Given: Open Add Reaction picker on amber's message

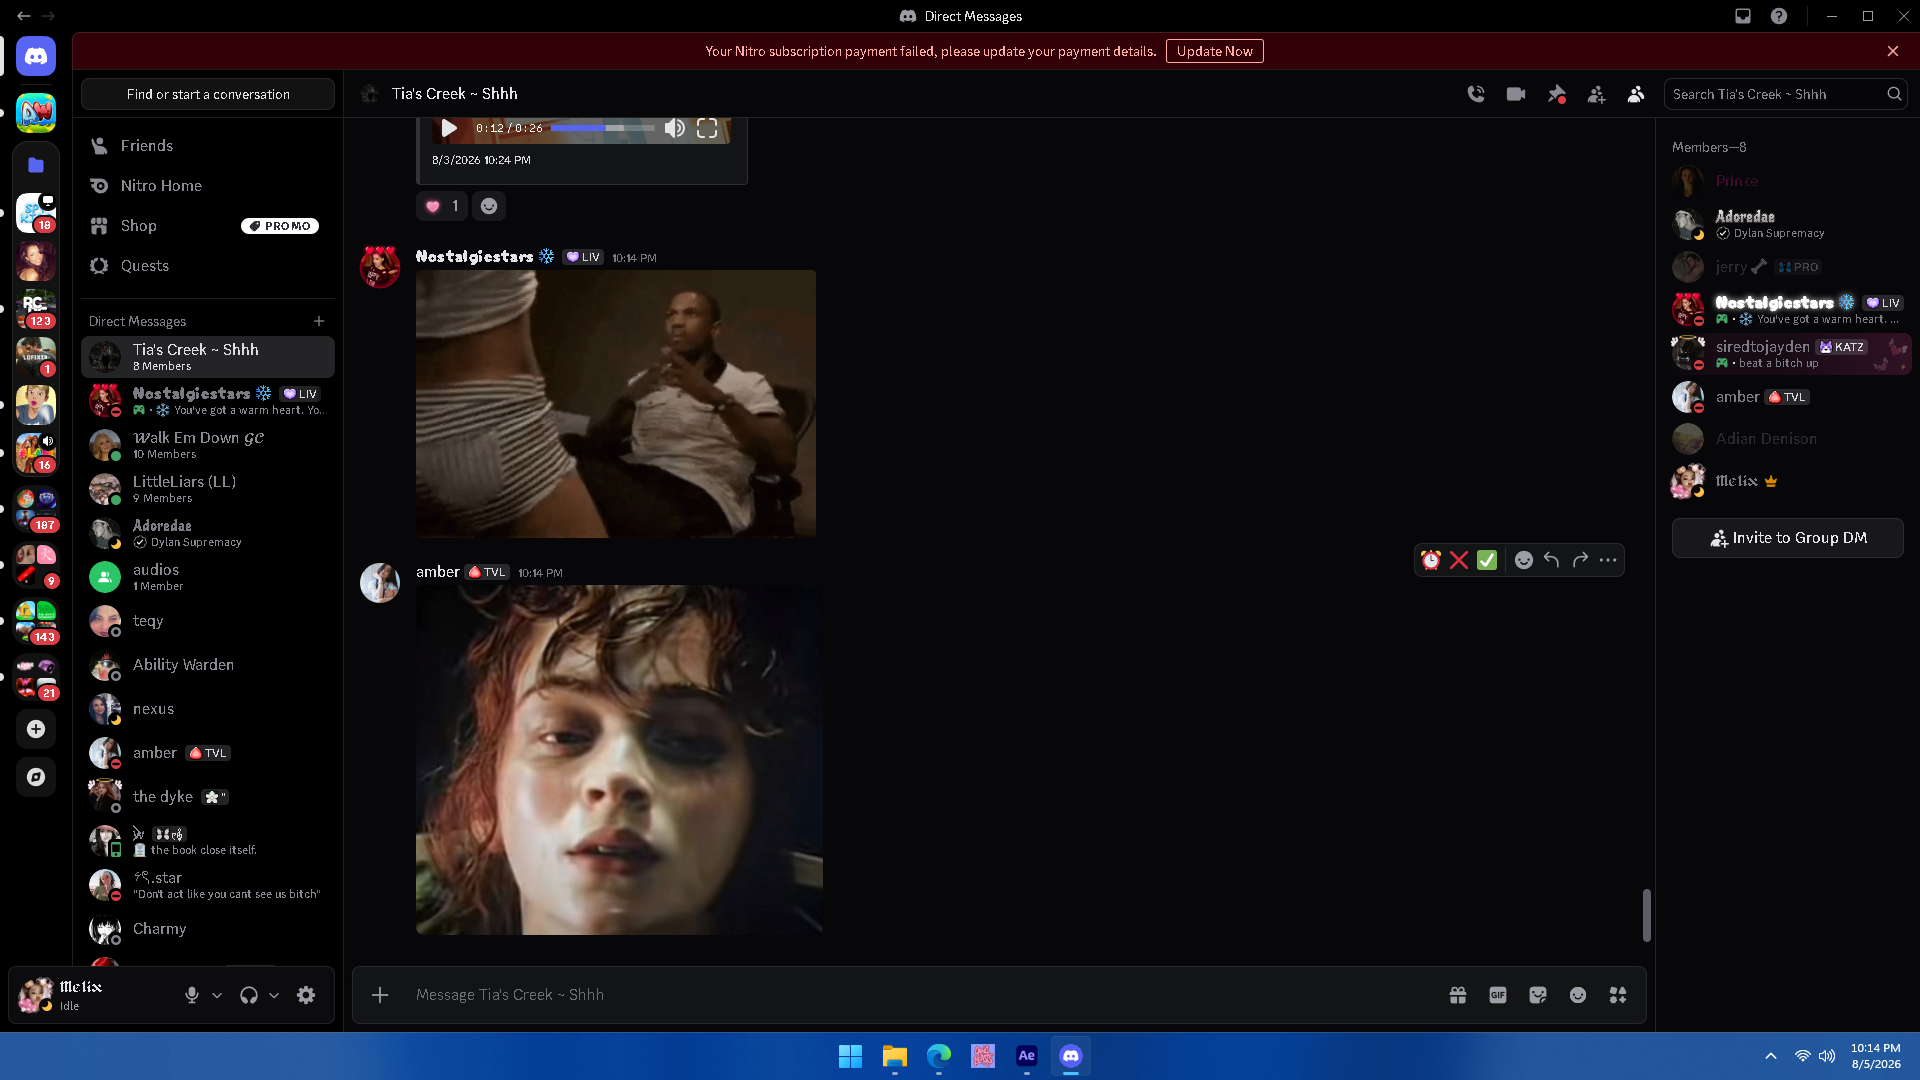Looking at the screenshot, I should [1524, 560].
